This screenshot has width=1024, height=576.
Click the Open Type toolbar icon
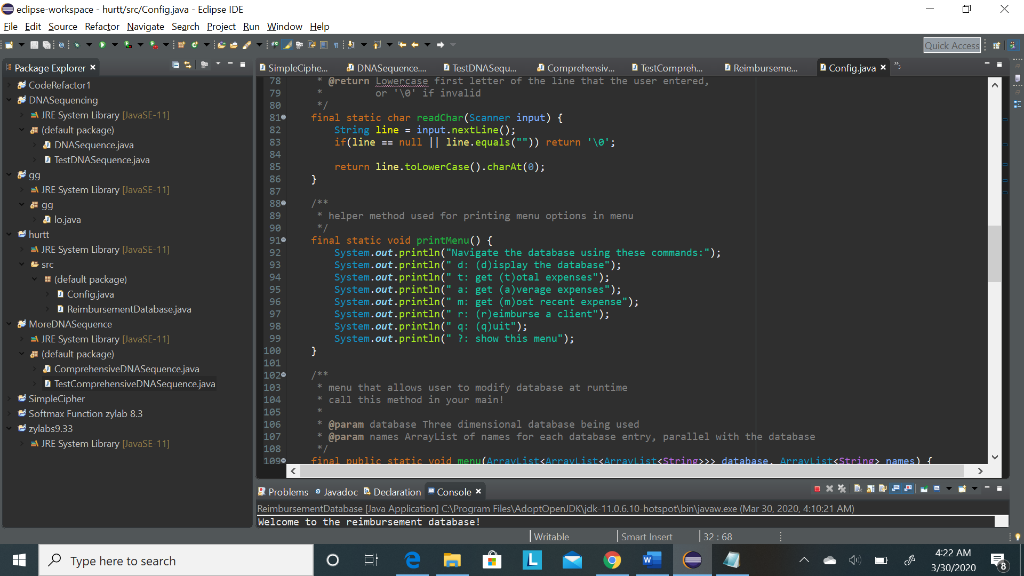[x=221, y=45]
